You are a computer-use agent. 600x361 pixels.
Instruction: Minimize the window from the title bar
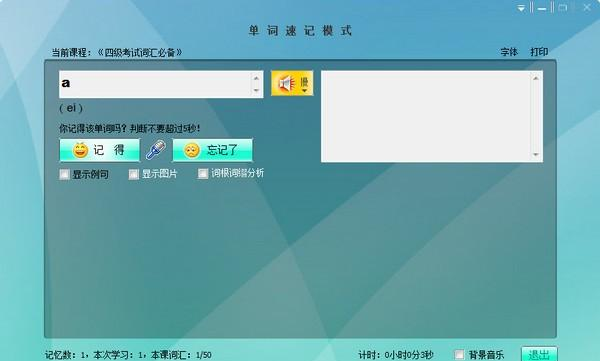[x=542, y=8]
